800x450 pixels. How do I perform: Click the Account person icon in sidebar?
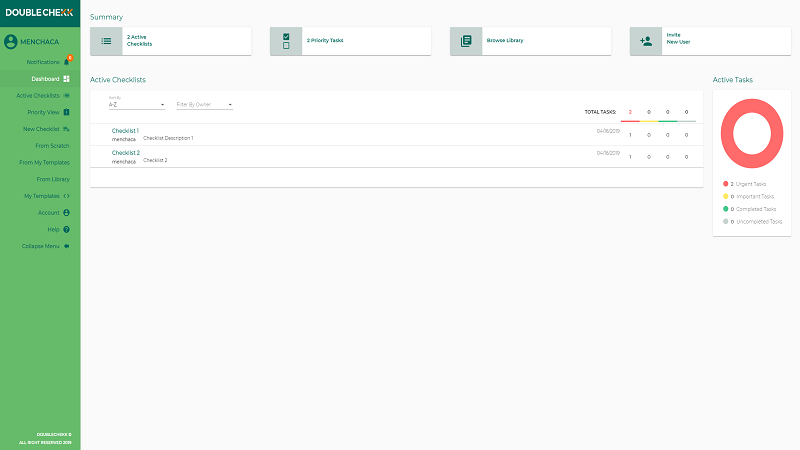pyautogui.click(x=66, y=213)
